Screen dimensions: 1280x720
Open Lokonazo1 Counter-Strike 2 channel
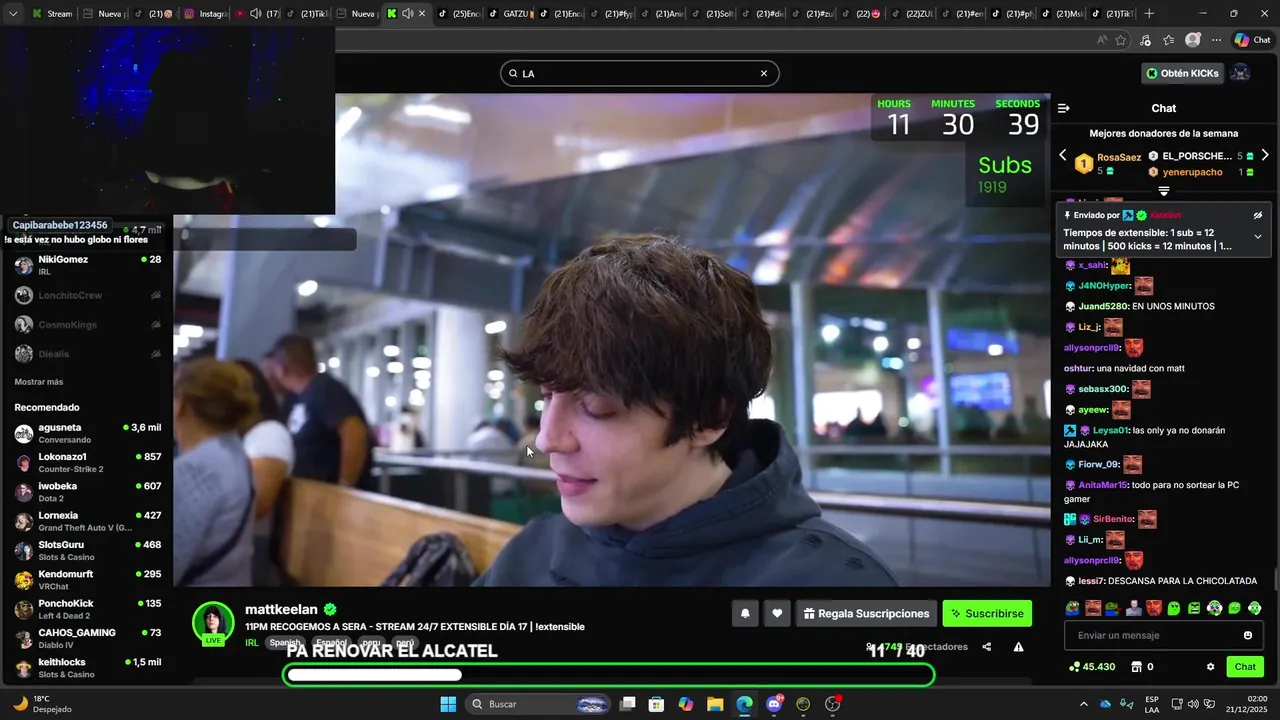click(x=87, y=463)
